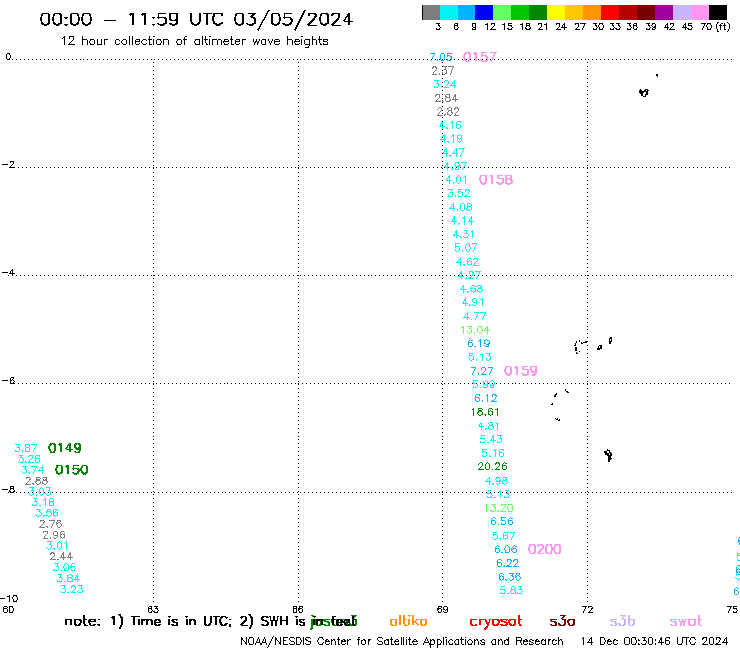
Task: Click the green time stamp 0149
Action: 65,448
